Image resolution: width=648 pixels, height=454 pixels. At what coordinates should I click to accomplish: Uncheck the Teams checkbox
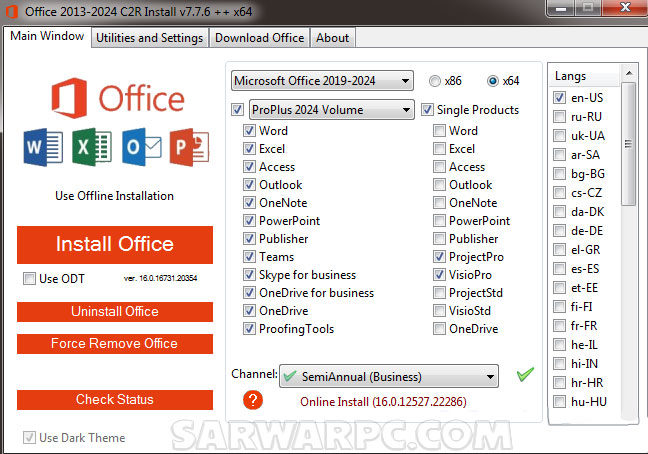click(249, 257)
